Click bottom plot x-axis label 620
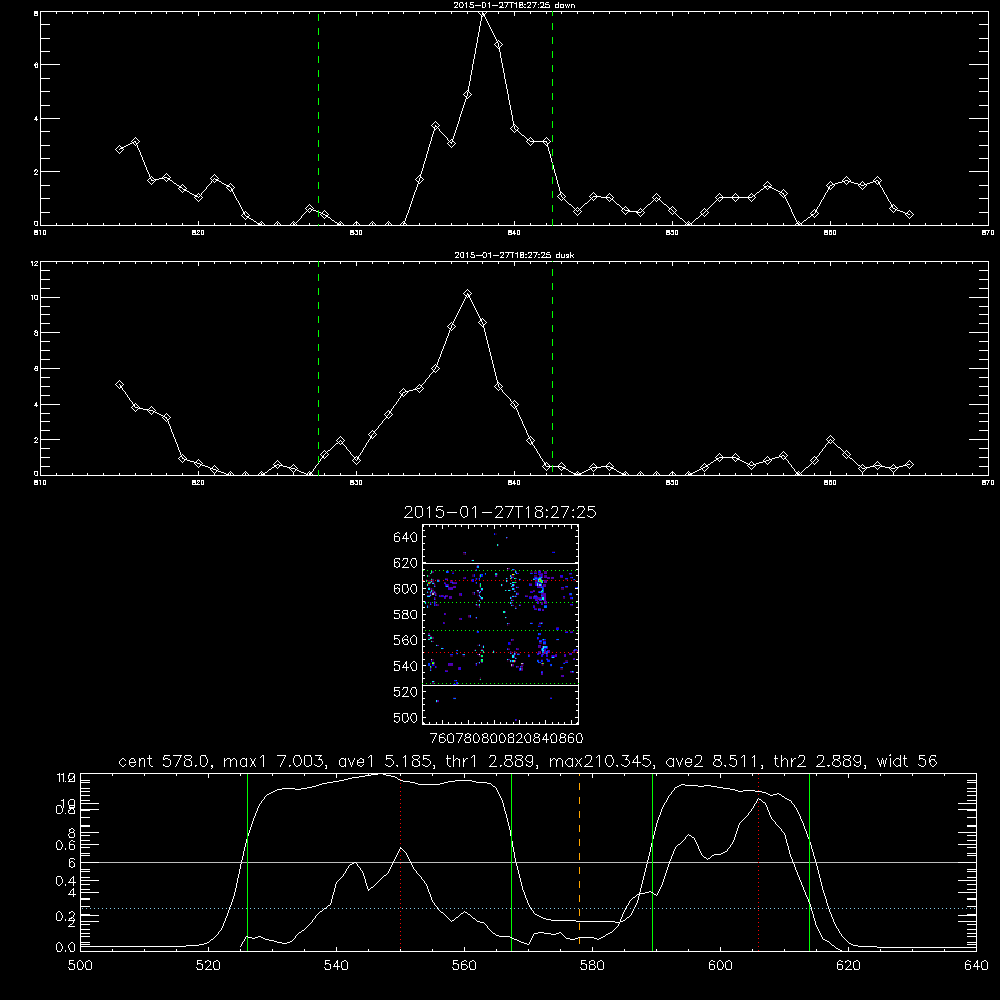Viewport: 1000px width, 1000px height. (848, 966)
